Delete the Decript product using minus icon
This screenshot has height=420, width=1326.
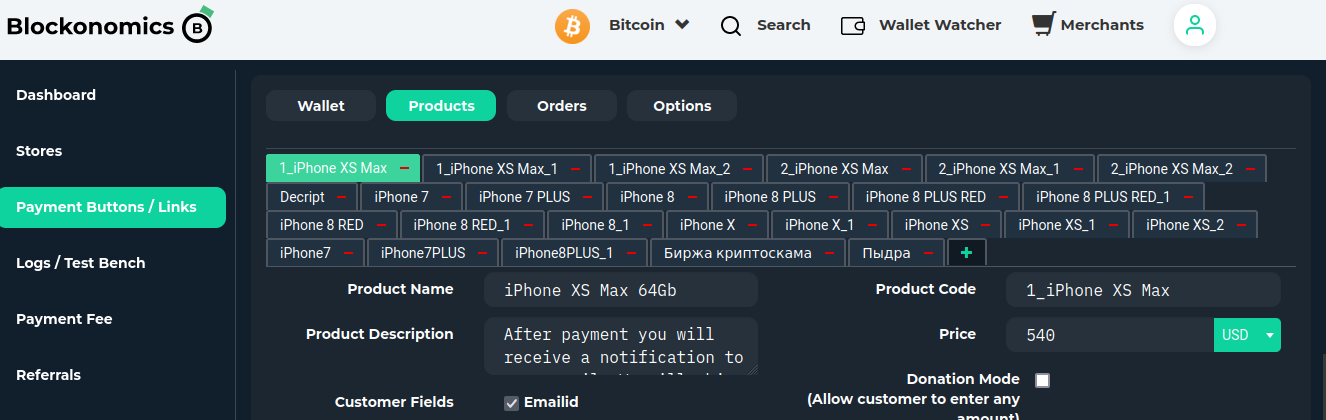[342, 197]
